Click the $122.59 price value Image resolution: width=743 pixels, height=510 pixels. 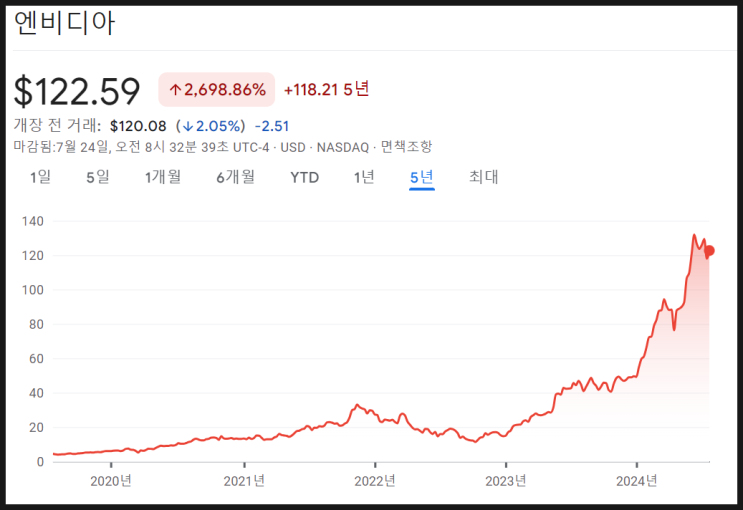pyautogui.click(x=77, y=91)
